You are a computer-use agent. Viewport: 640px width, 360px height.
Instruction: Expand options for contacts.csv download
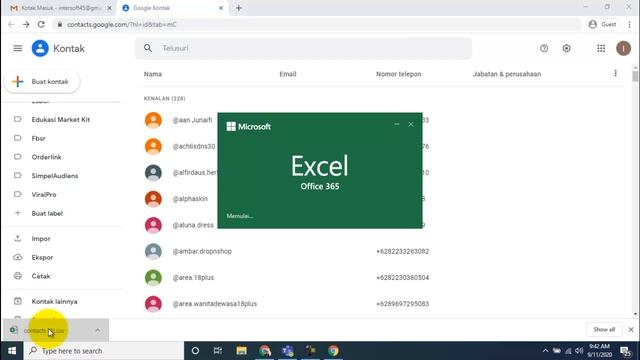(98, 330)
